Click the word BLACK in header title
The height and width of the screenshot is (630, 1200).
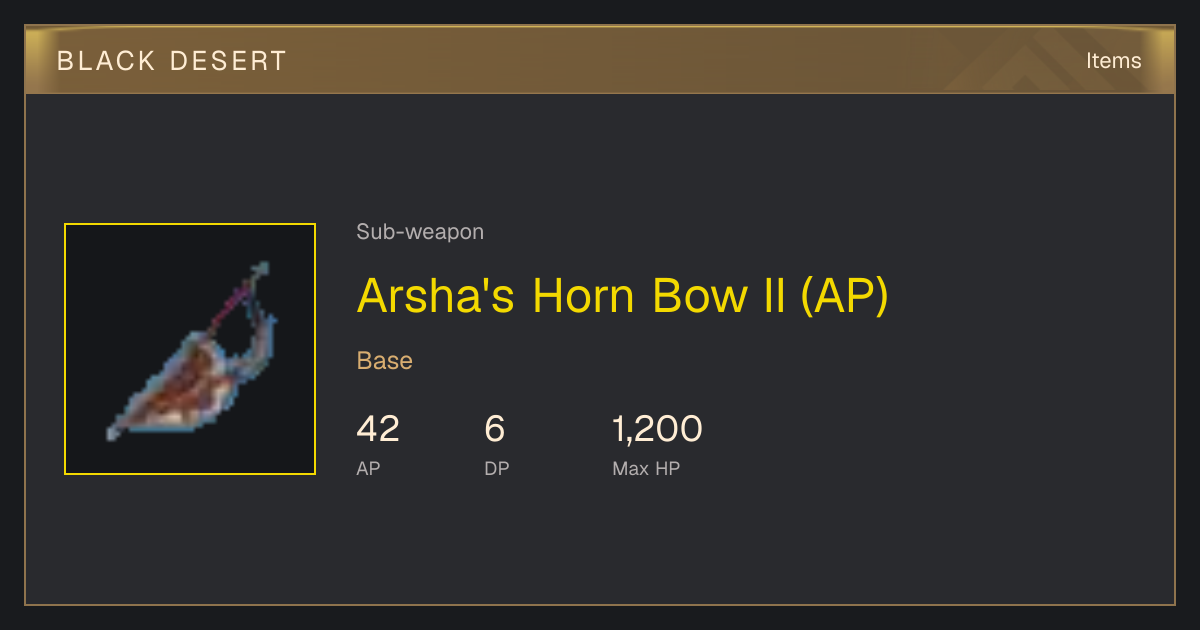click(107, 61)
